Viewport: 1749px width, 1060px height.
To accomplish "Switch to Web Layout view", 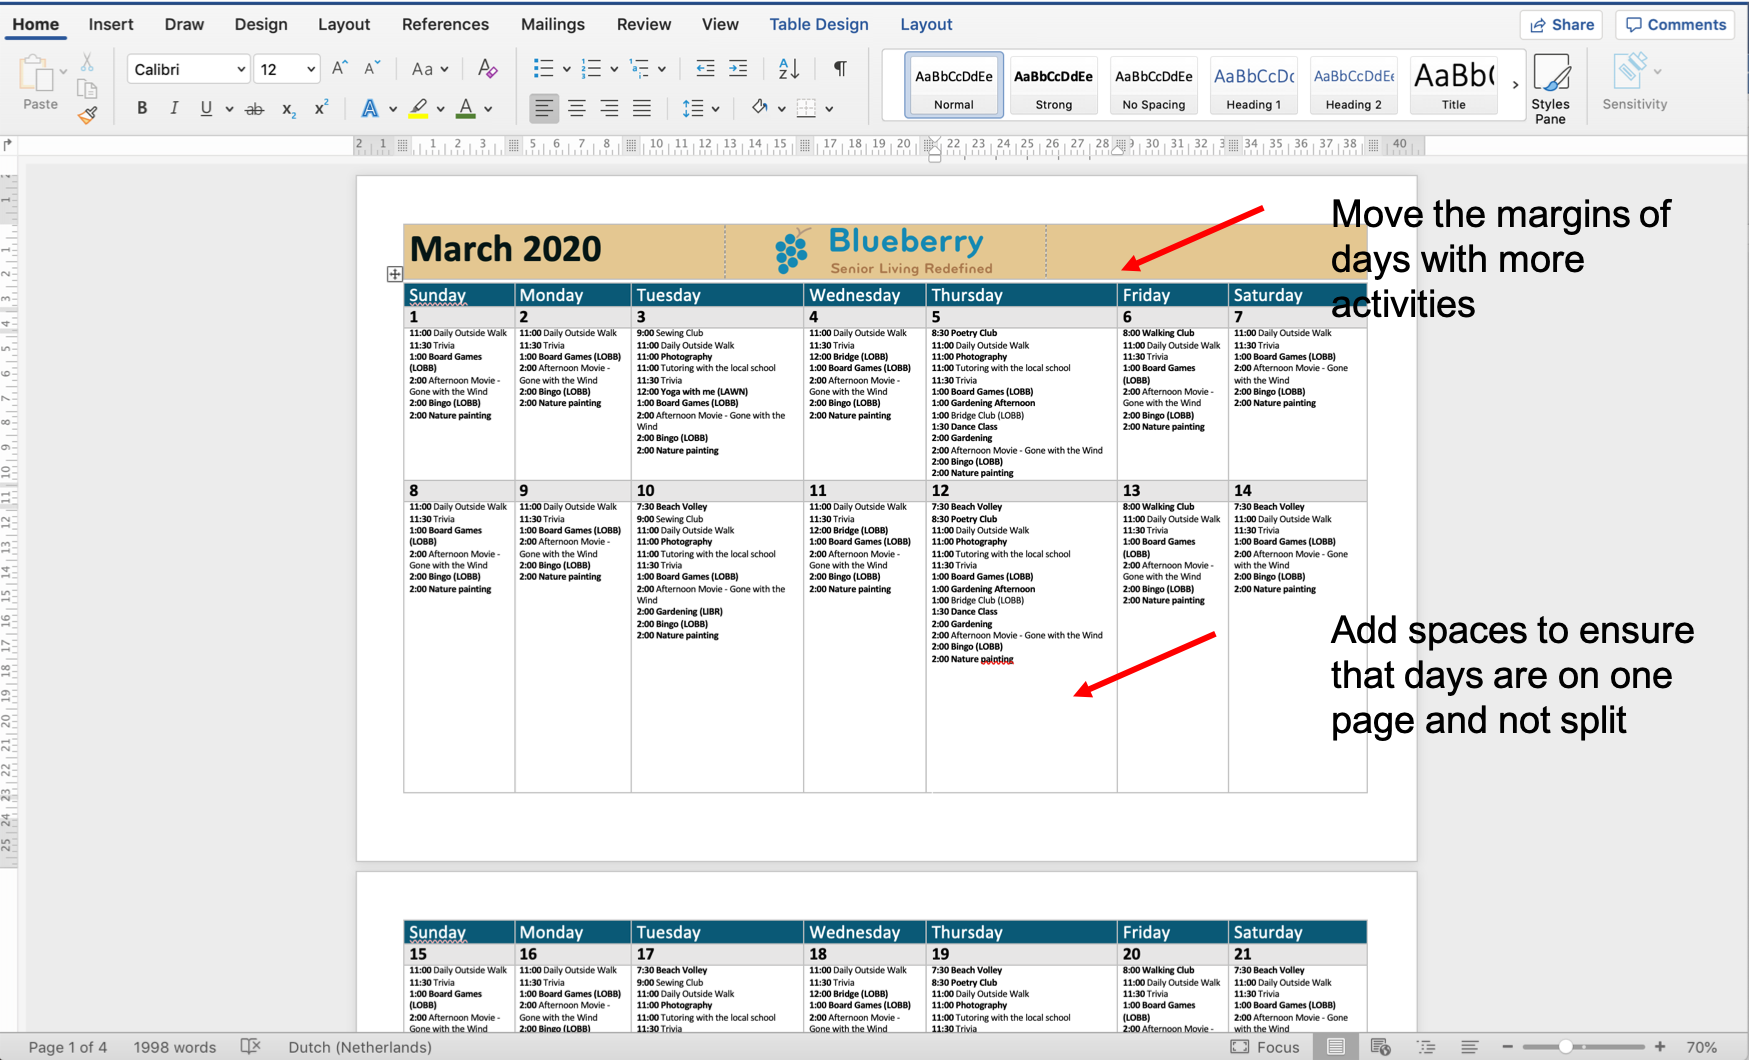I will pos(1381,1047).
